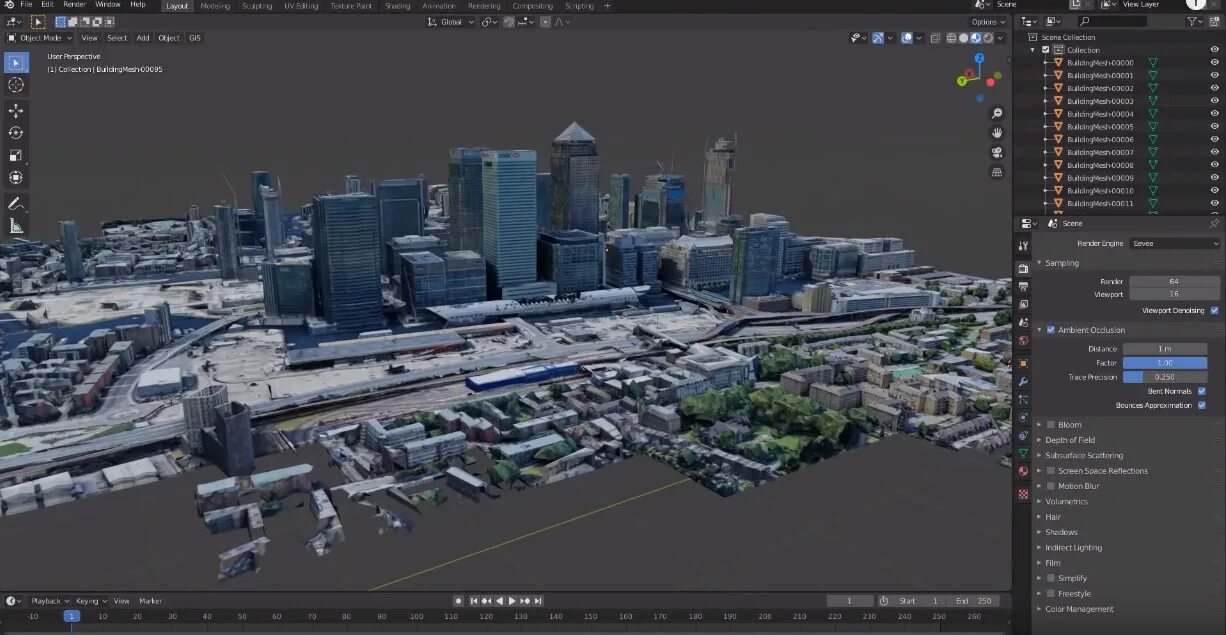
Task: Open the Render Engine dropdown
Action: [x=1175, y=244]
